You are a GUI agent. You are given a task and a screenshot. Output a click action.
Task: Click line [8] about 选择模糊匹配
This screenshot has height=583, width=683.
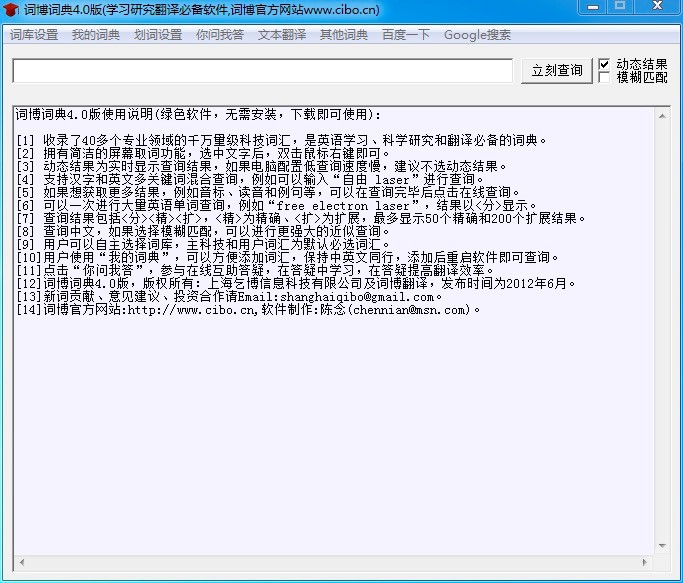203,231
